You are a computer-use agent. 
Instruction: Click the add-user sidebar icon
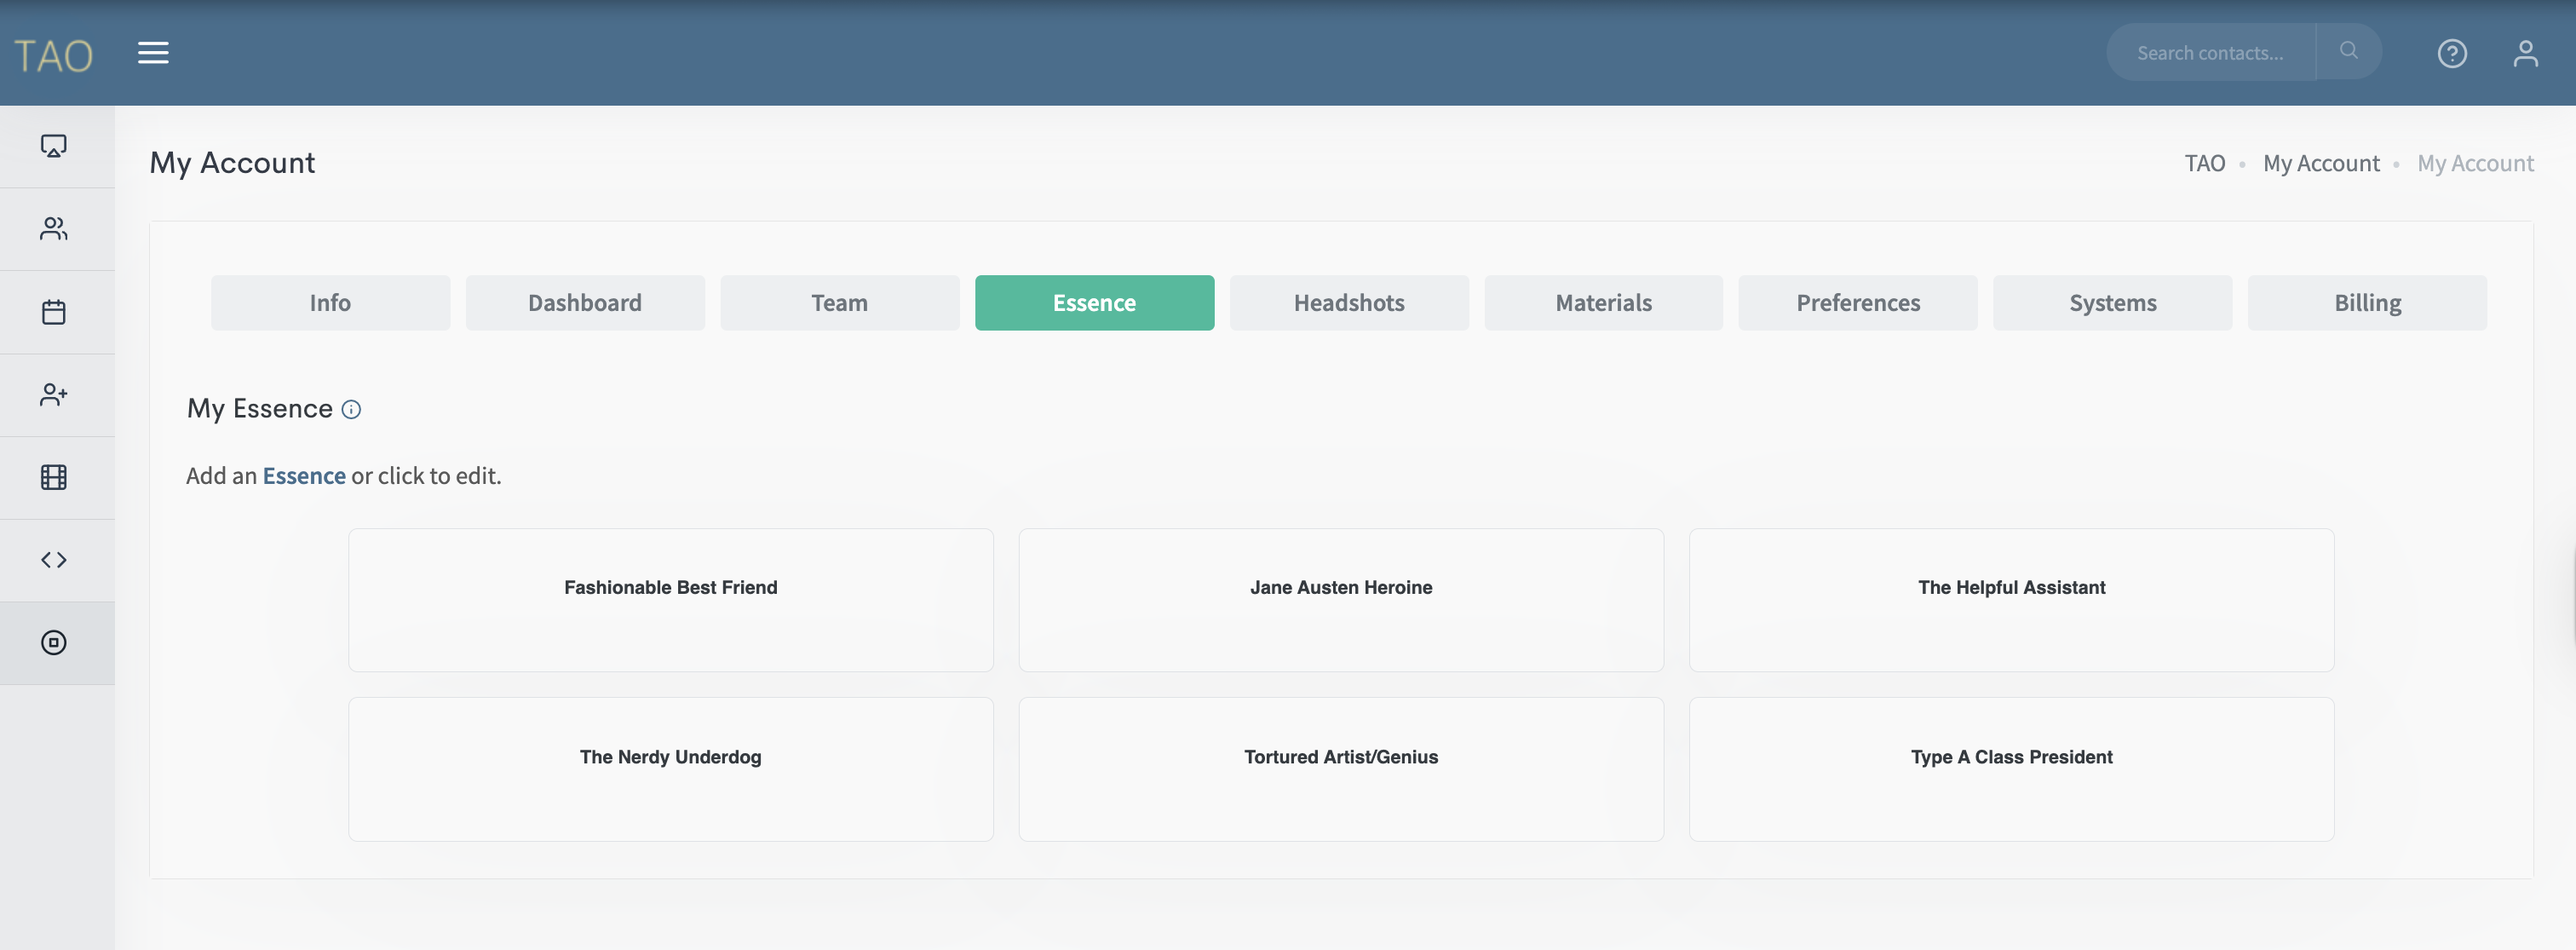[x=54, y=395]
